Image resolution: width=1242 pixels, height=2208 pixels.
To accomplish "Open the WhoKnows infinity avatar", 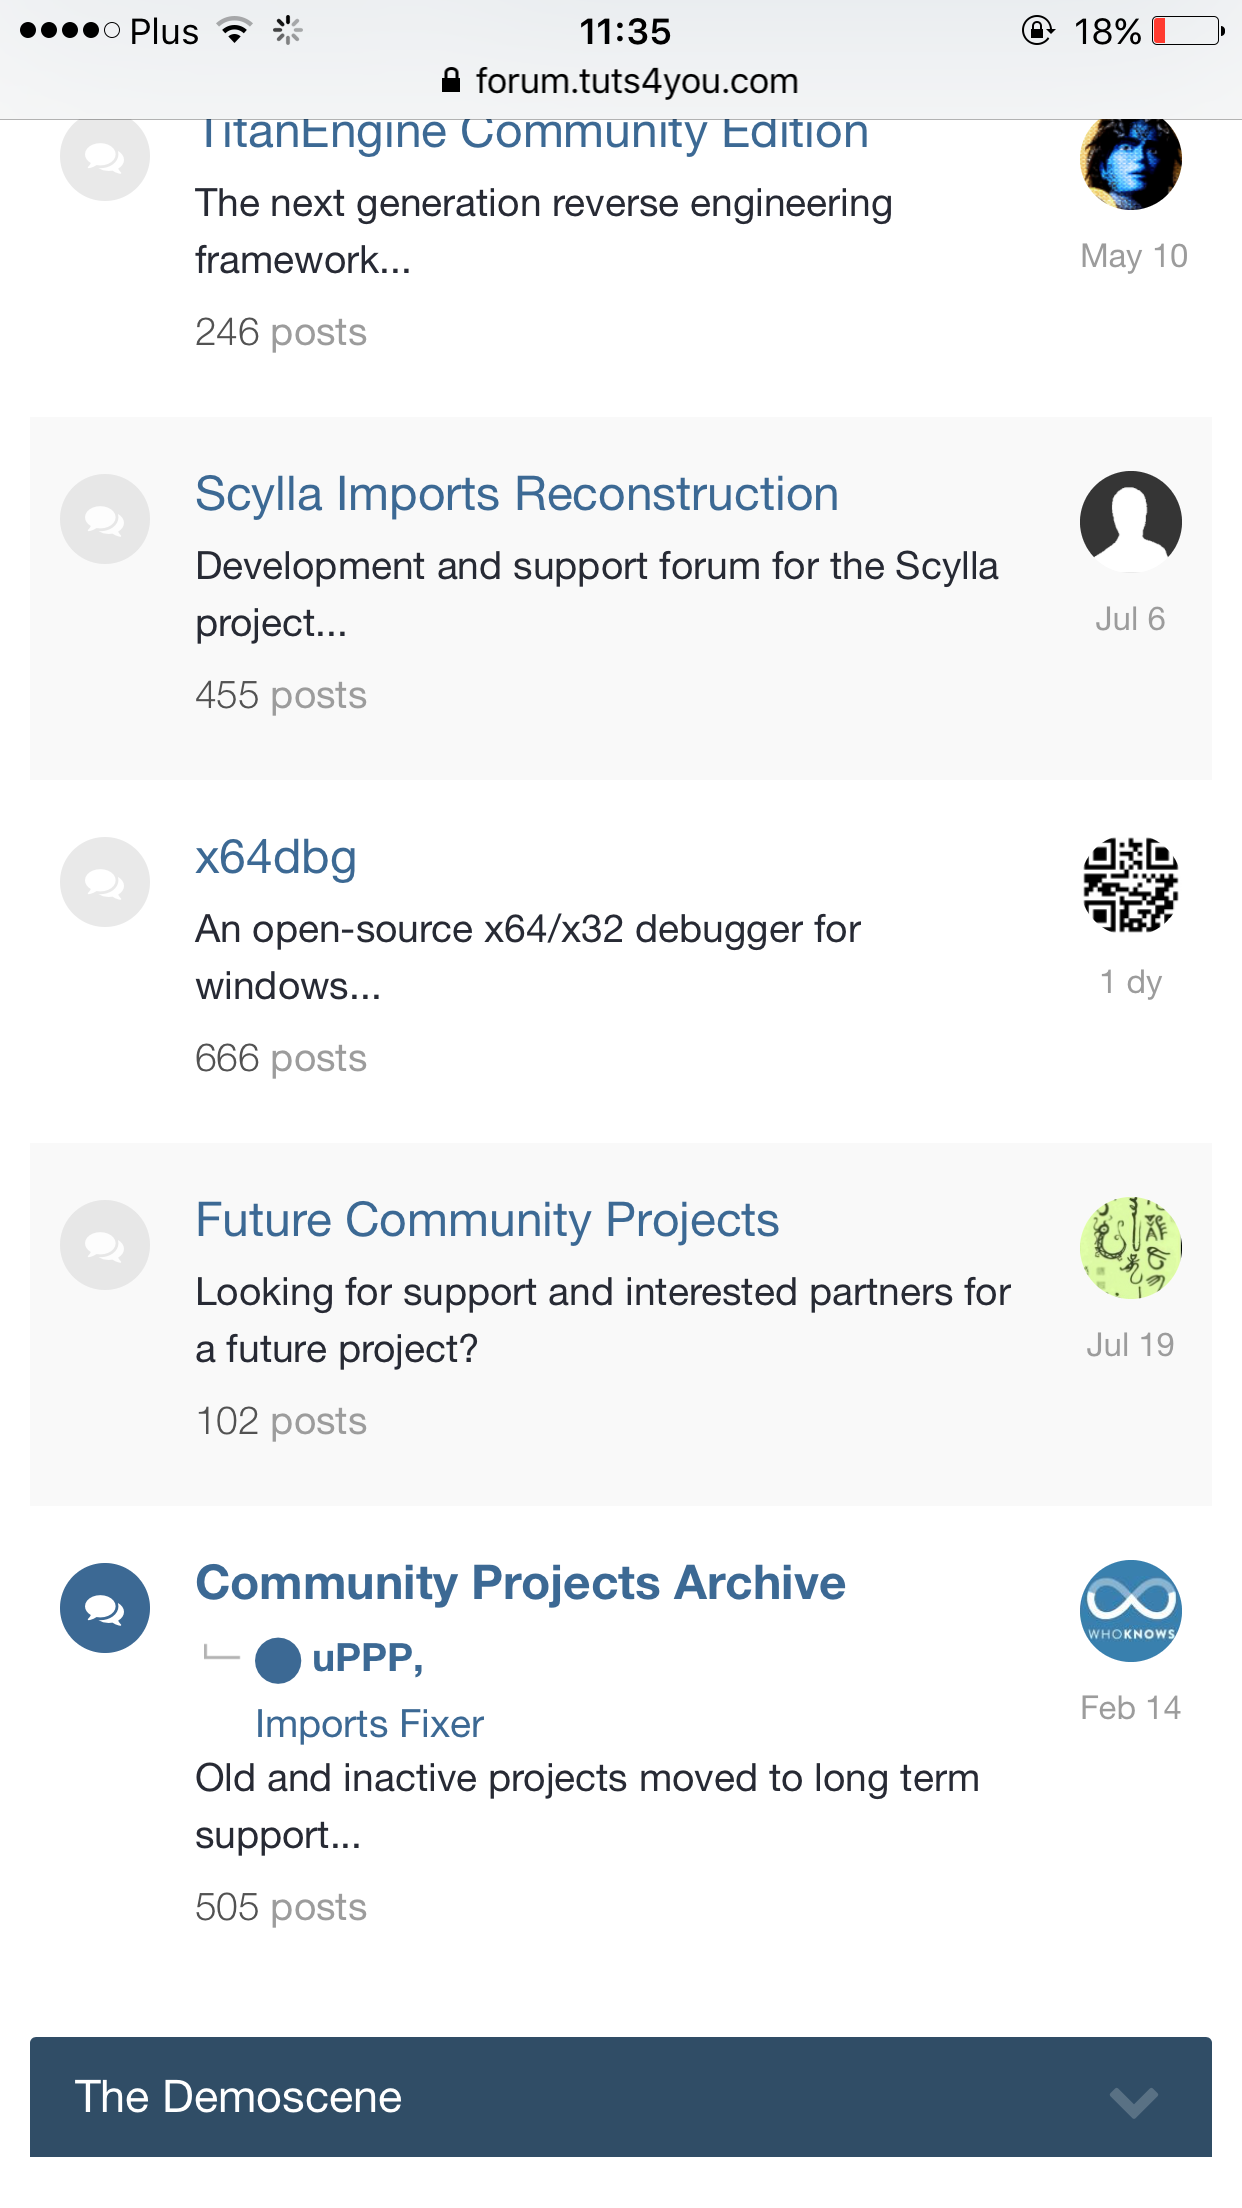I will point(1130,1610).
